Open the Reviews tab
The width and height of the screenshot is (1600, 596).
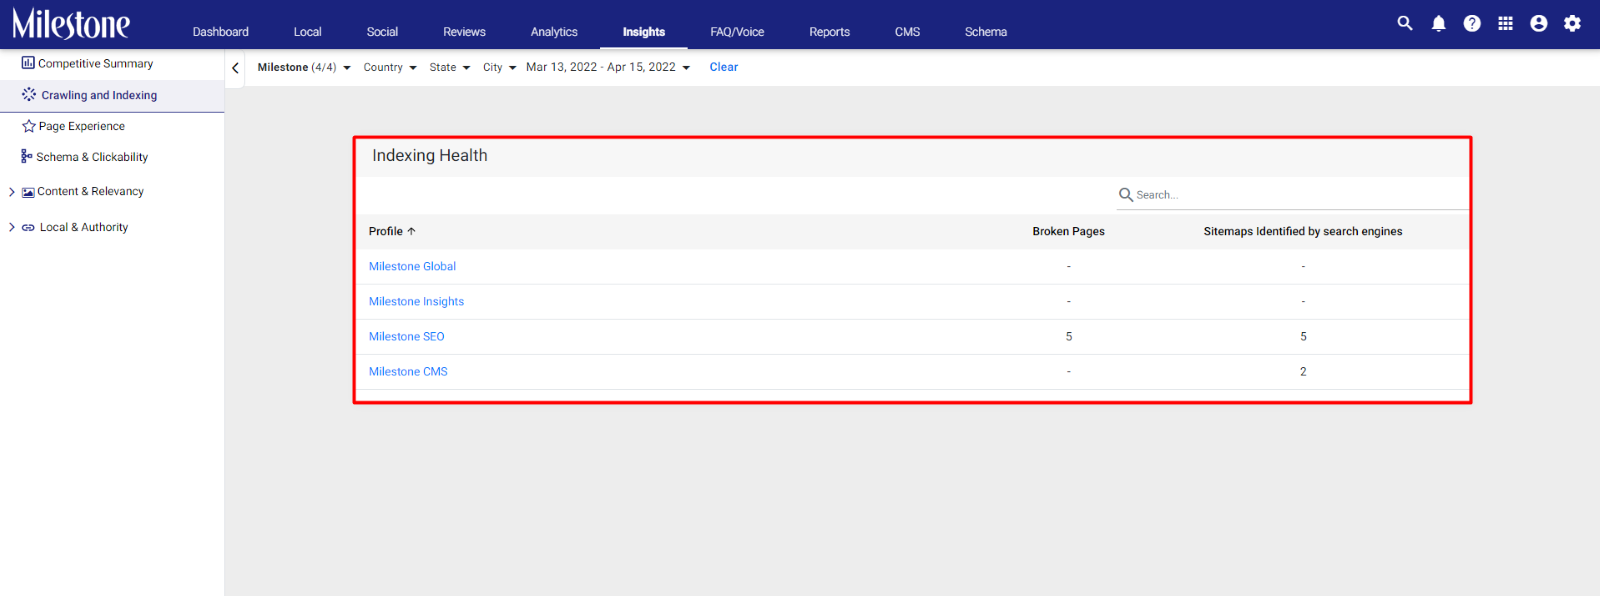(465, 32)
